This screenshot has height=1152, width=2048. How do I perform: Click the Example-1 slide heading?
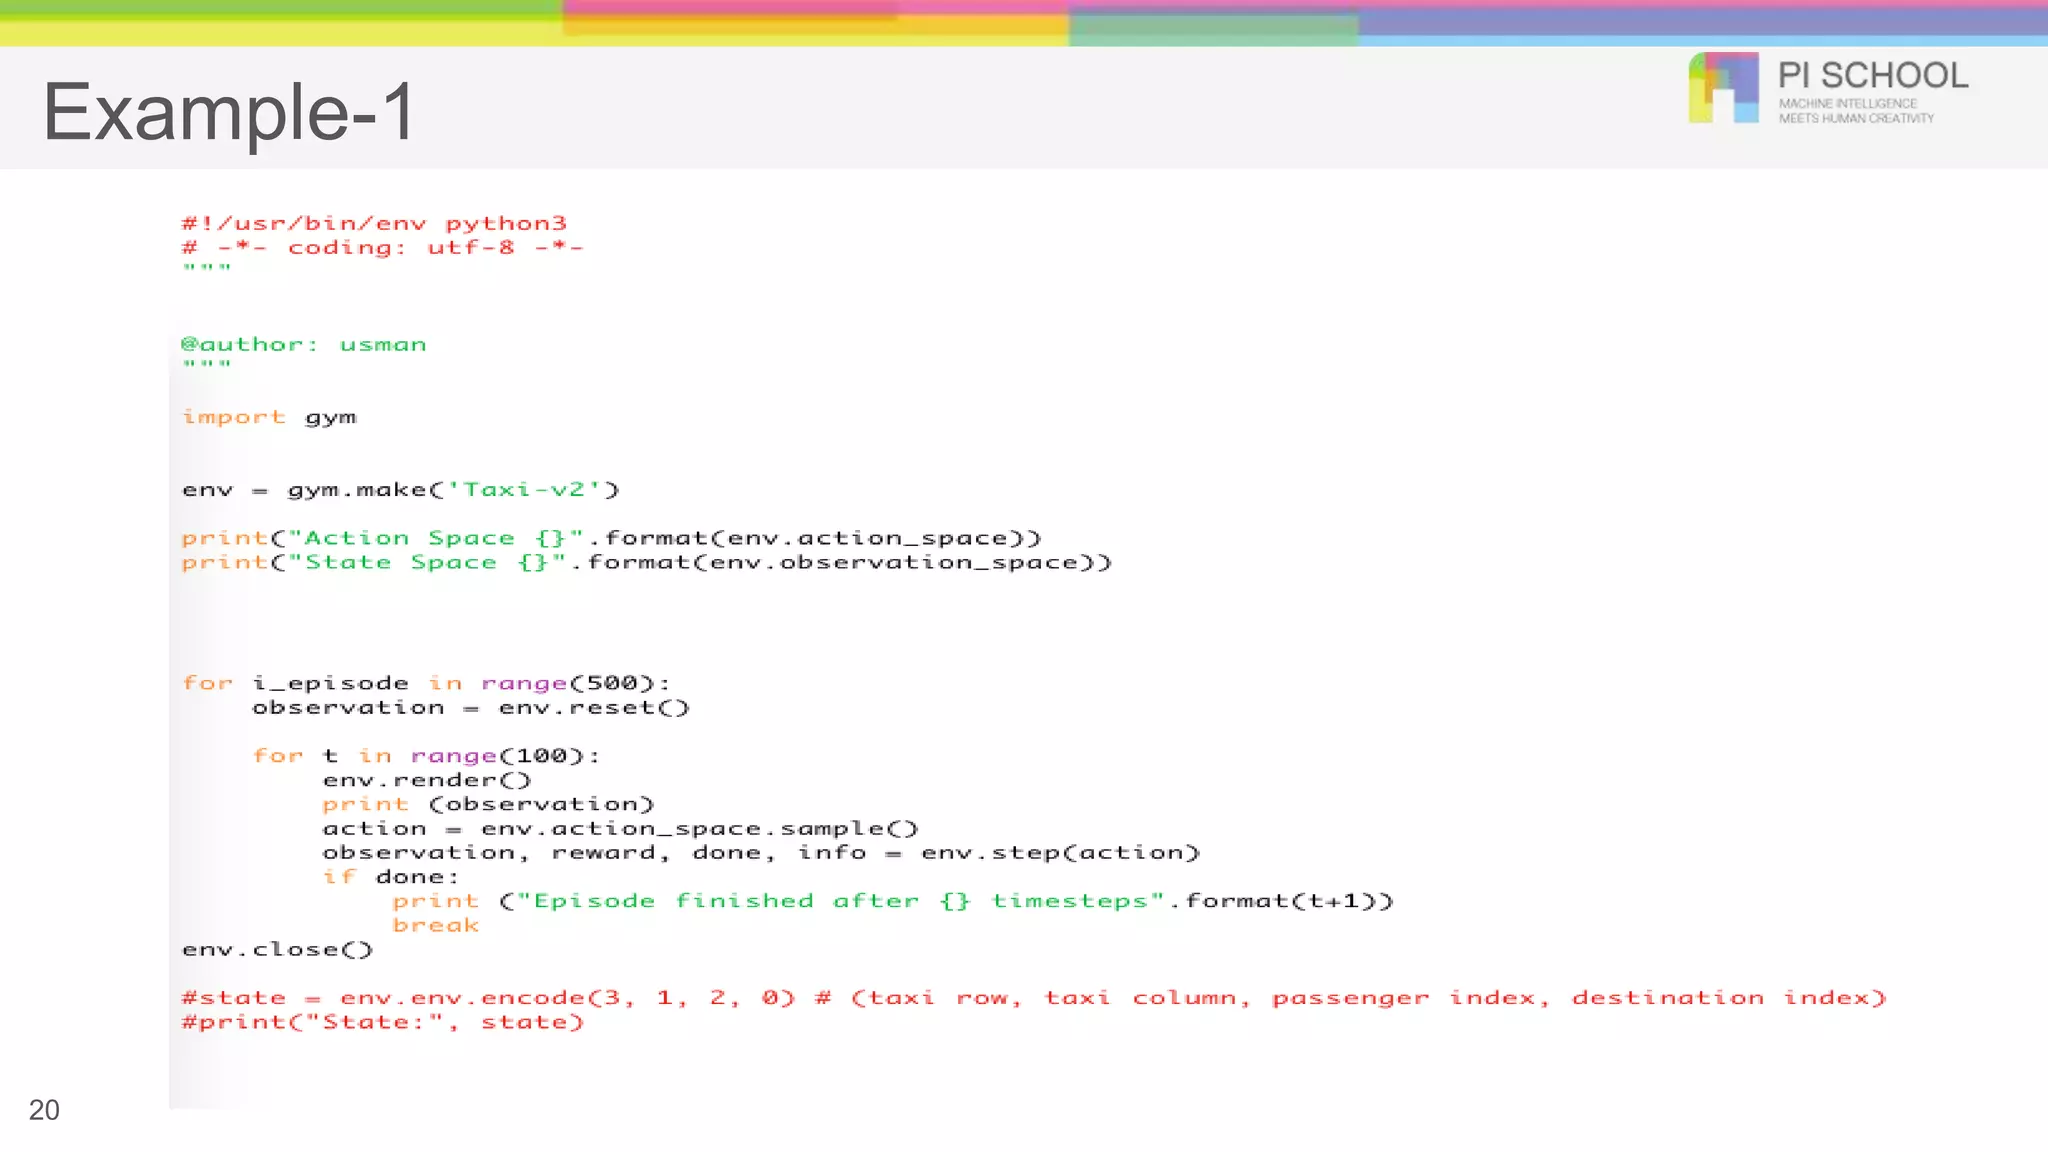click(x=228, y=112)
